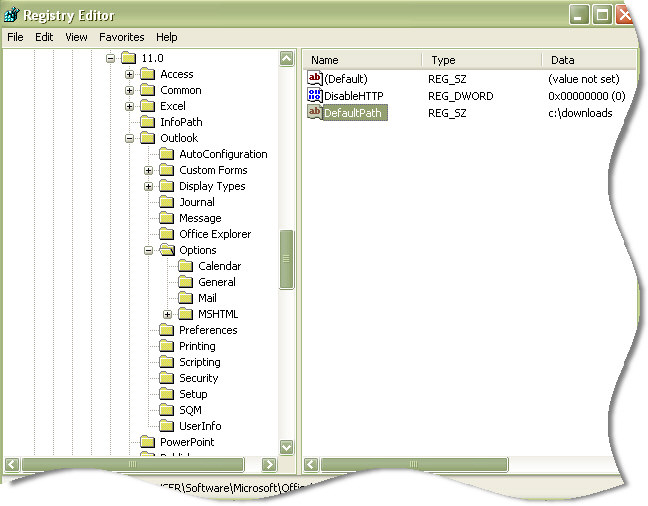Select the Custom Forms folder icon
The height and width of the screenshot is (506, 648).
click(x=167, y=170)
